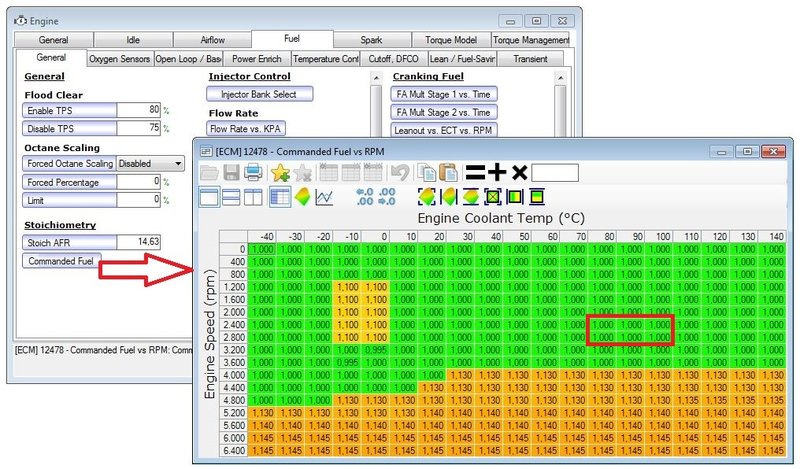The height and width of the screenshot is (469, 800).
Task: Click the plus (add value) icon
Action: (497, 173)
